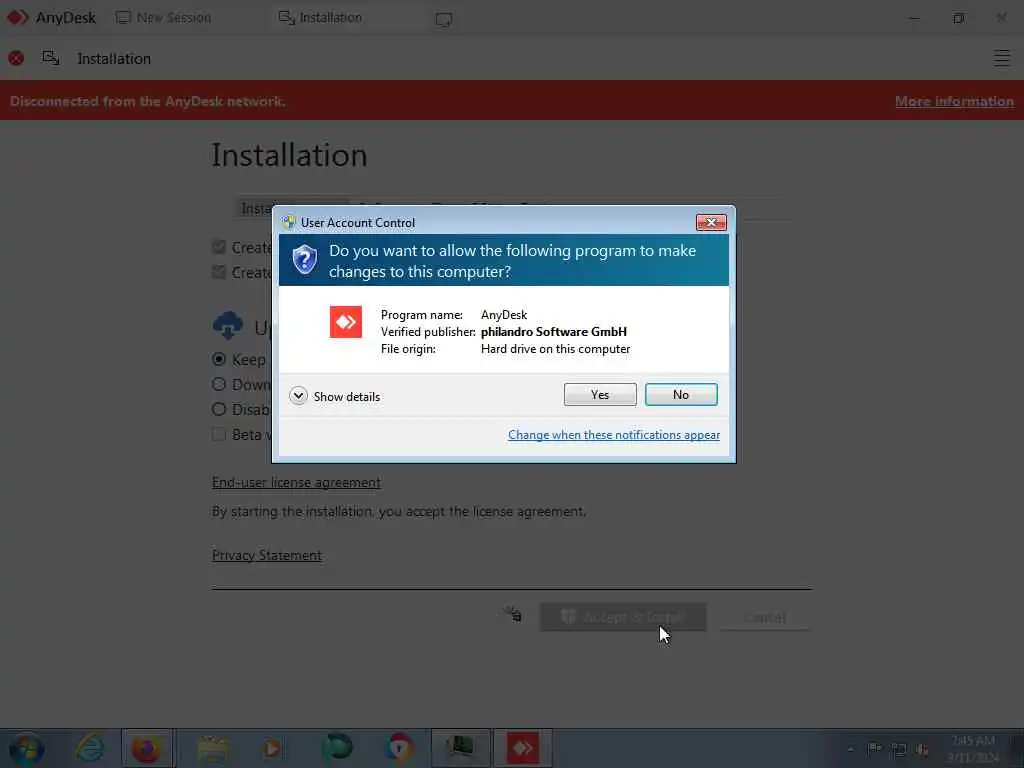Toggle the first Create shortcut checkbox
1024x768 pixels.
pyautogui.click(x=219, y=247)
